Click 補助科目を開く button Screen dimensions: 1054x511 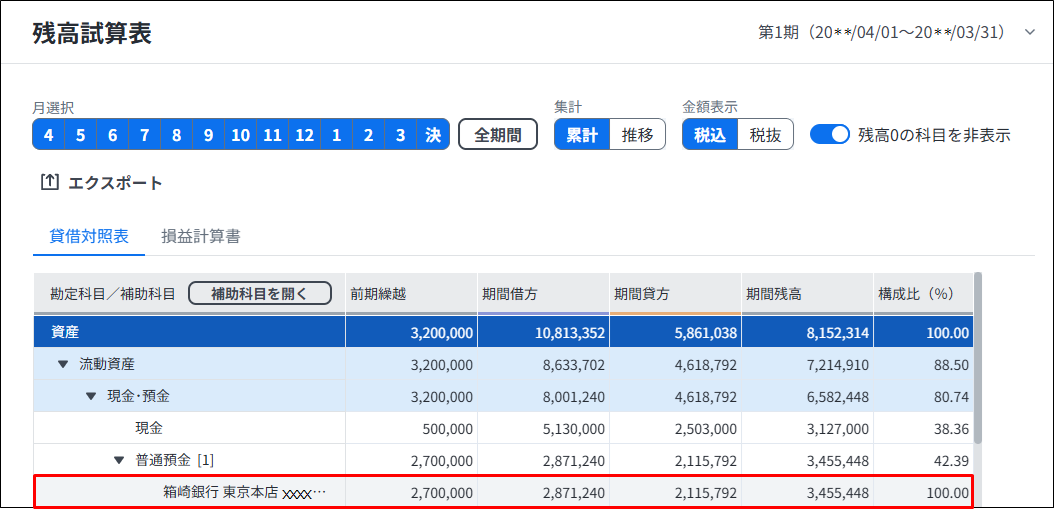click(x=259, y=294)
